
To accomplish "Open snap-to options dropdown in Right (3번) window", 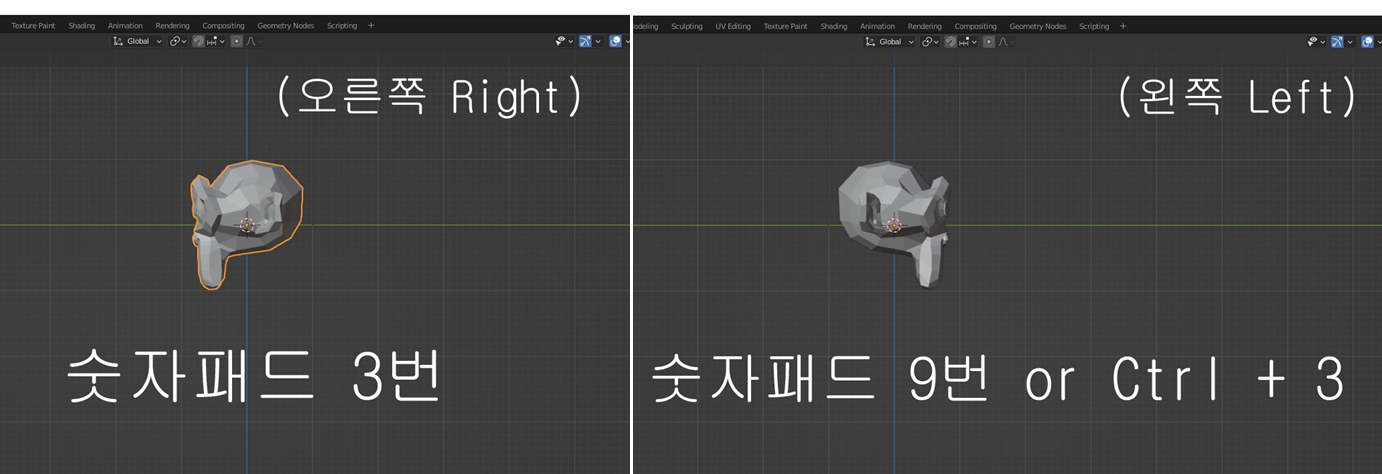I will tap(215, 41).
